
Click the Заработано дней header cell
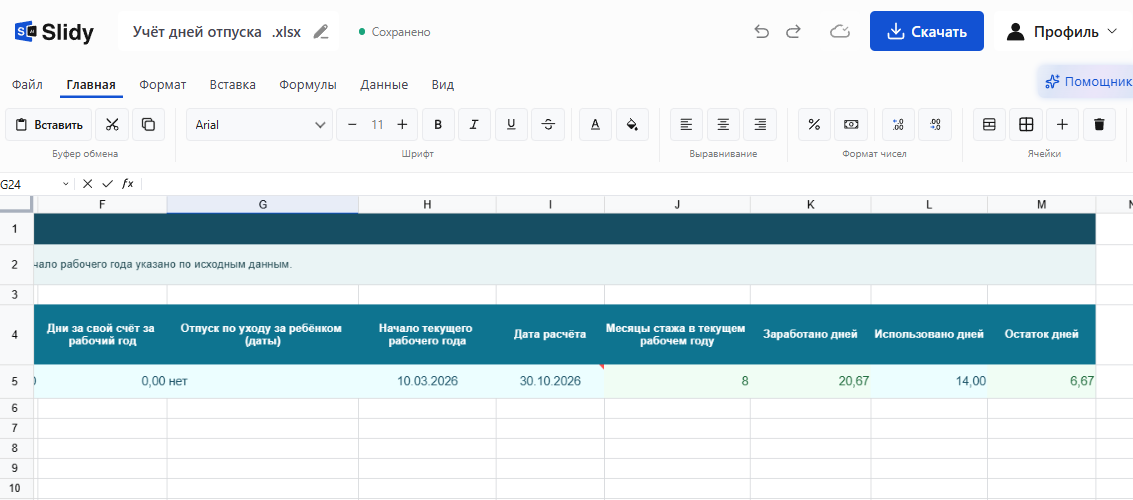[811, 335]
